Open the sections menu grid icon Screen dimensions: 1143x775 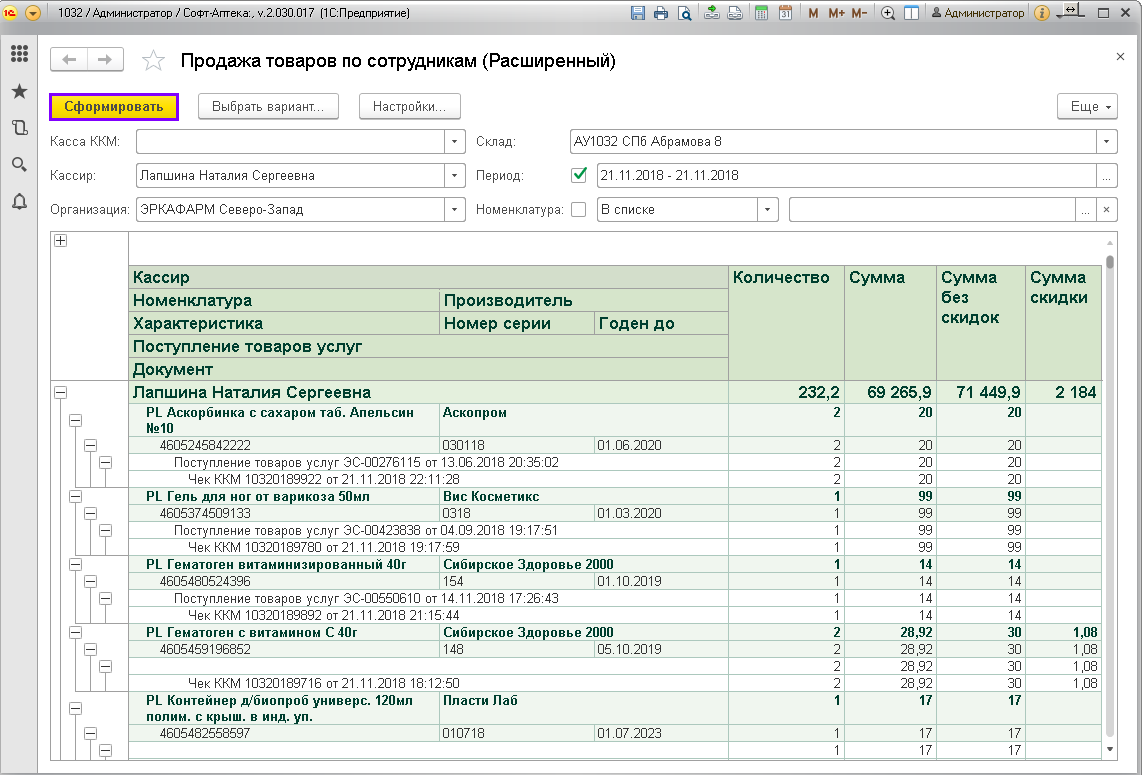click(x=18, y=55)
